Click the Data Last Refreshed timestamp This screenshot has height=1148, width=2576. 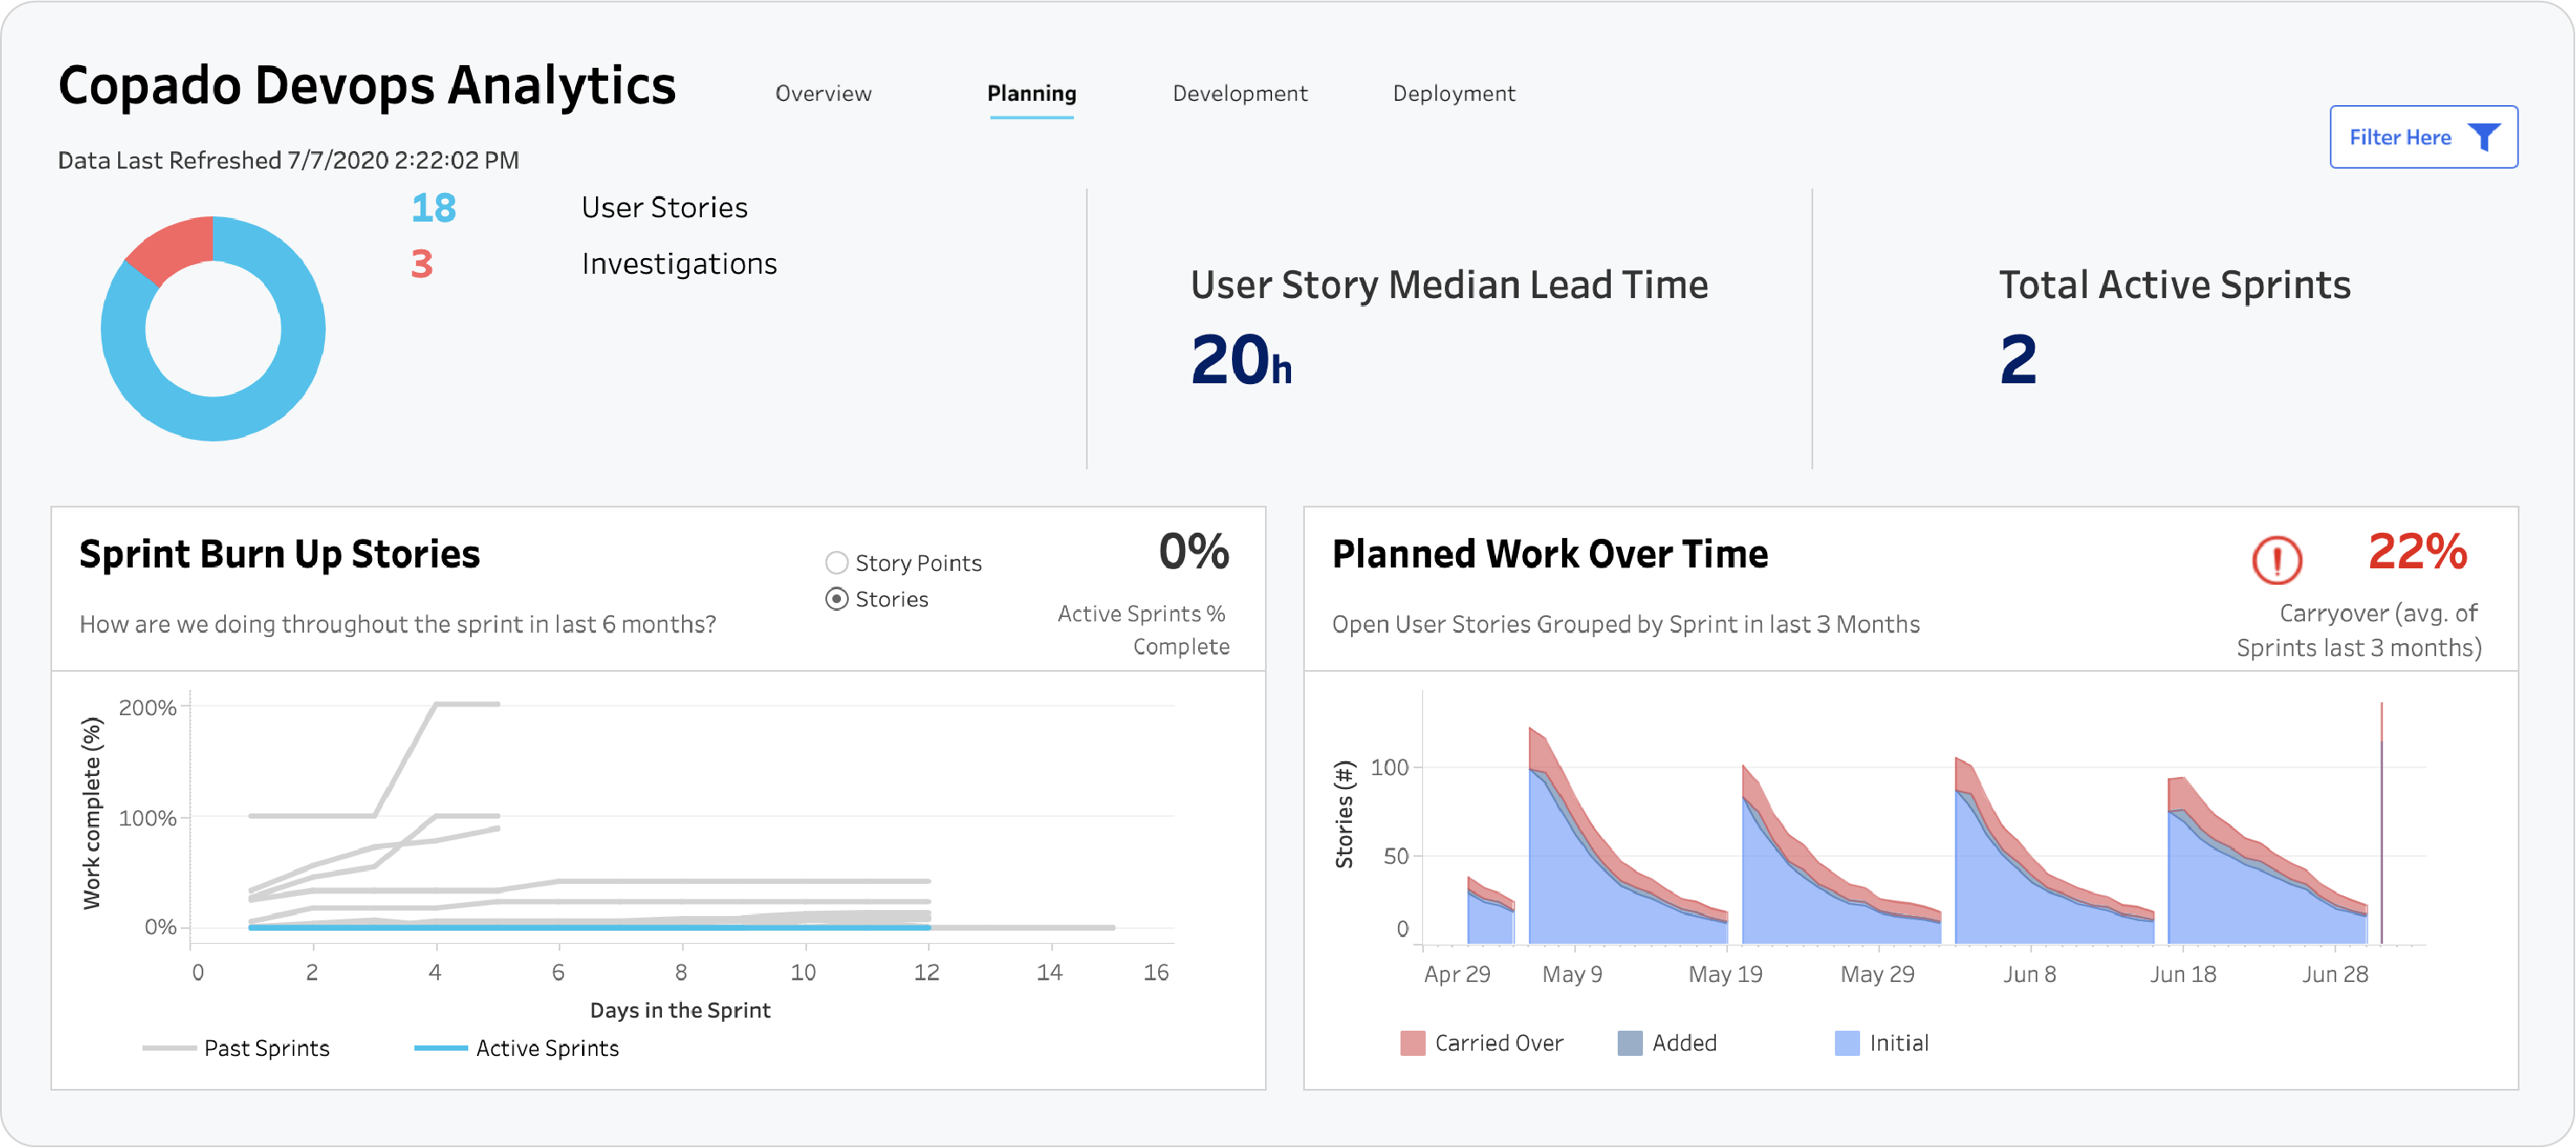tap(288, 161)
